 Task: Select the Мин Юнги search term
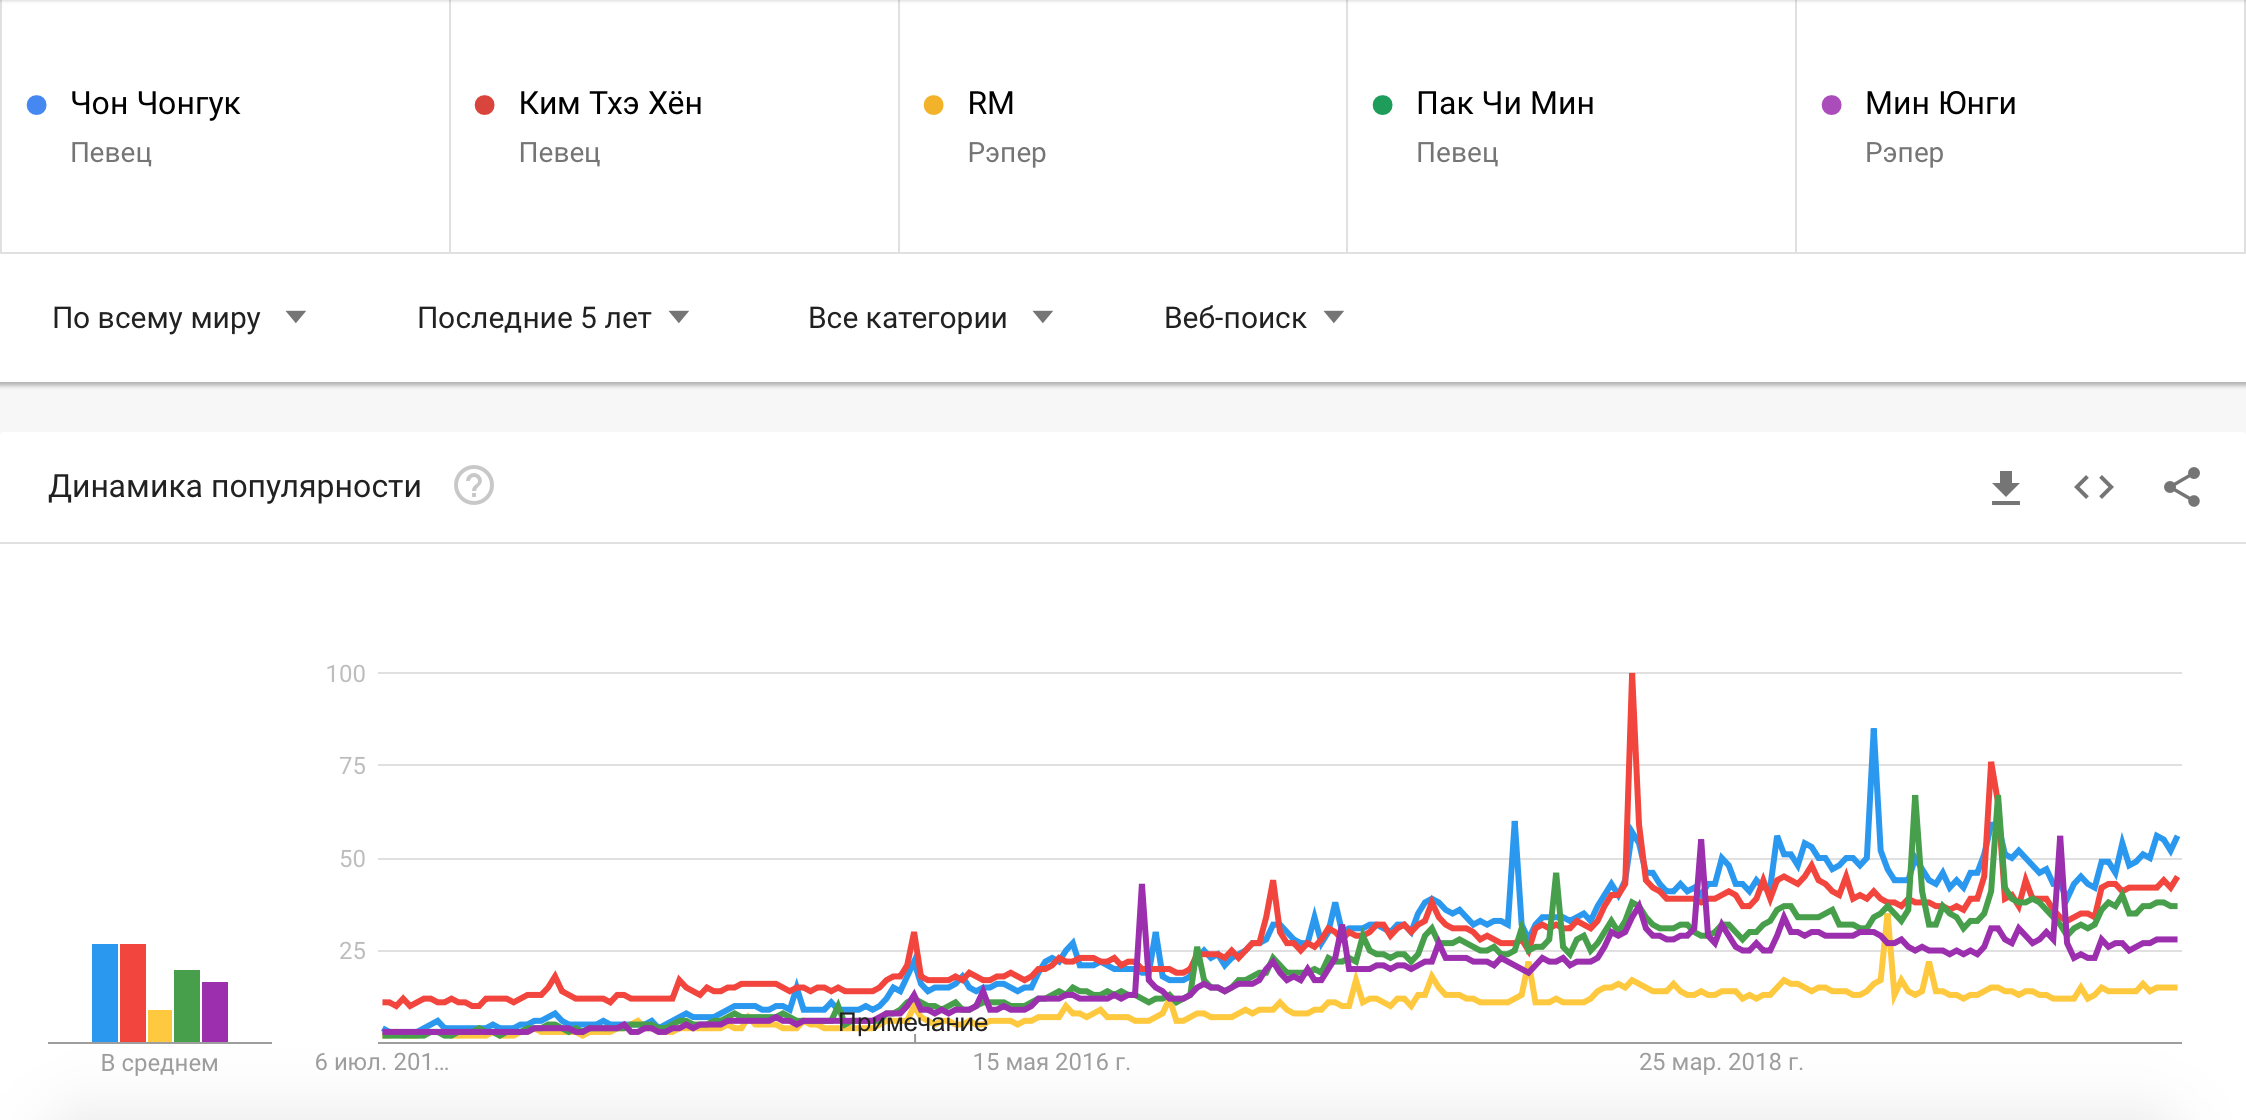[1940, 103]
